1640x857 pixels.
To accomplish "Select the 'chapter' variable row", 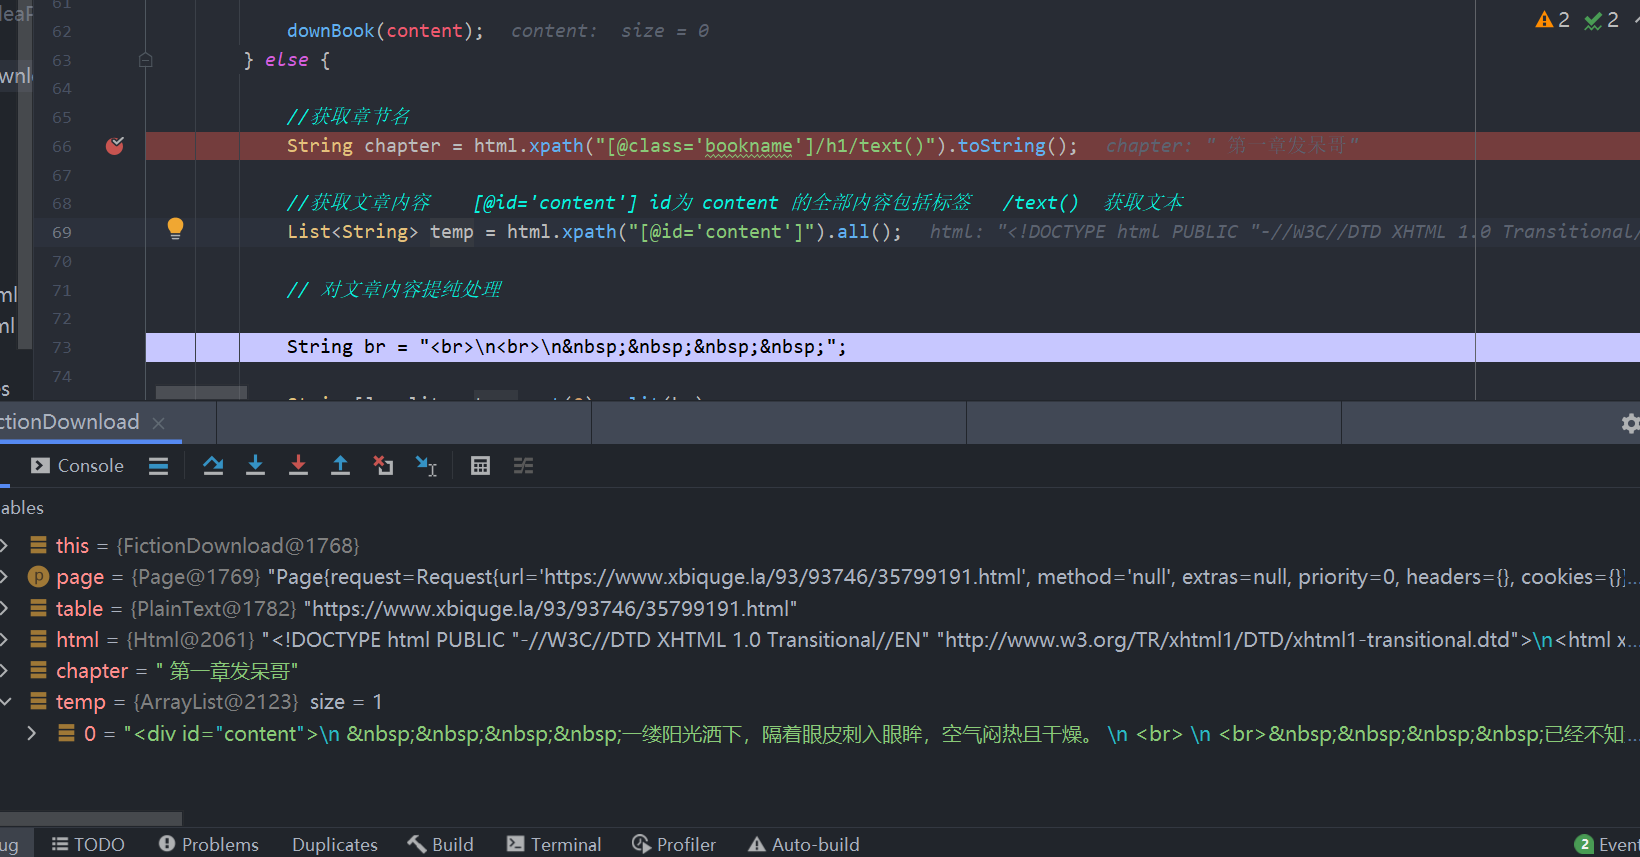I will point(820,671).
